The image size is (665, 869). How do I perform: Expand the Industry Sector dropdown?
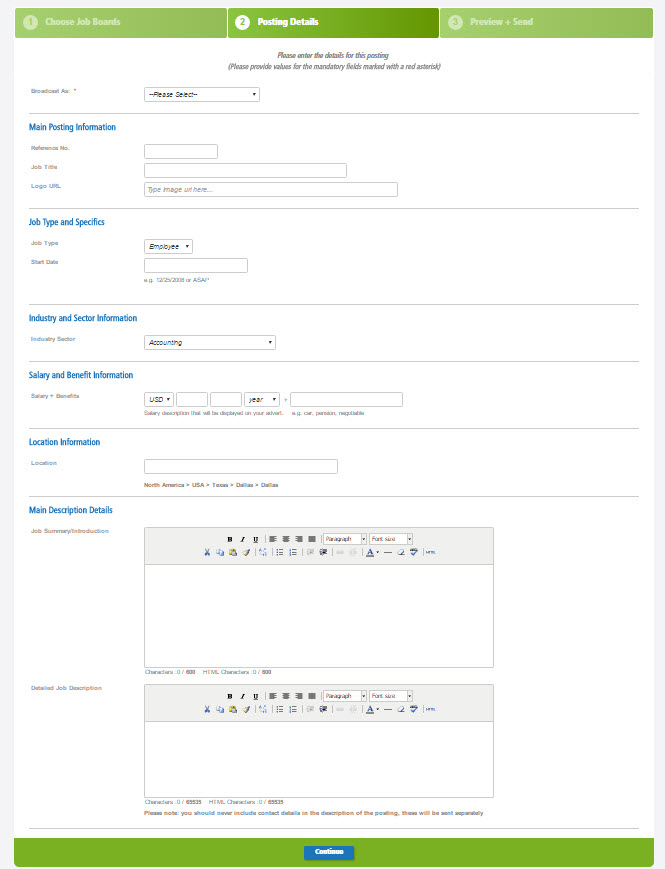[x=210, y=342]
